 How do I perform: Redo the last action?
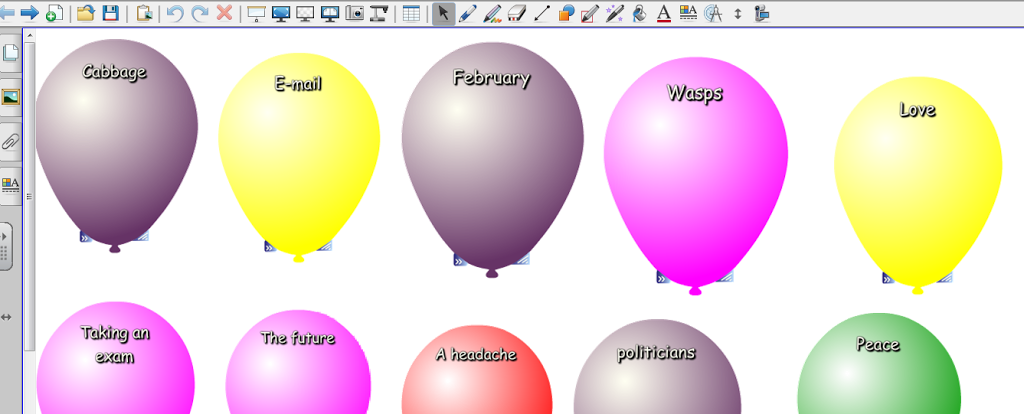coord(200,13)
